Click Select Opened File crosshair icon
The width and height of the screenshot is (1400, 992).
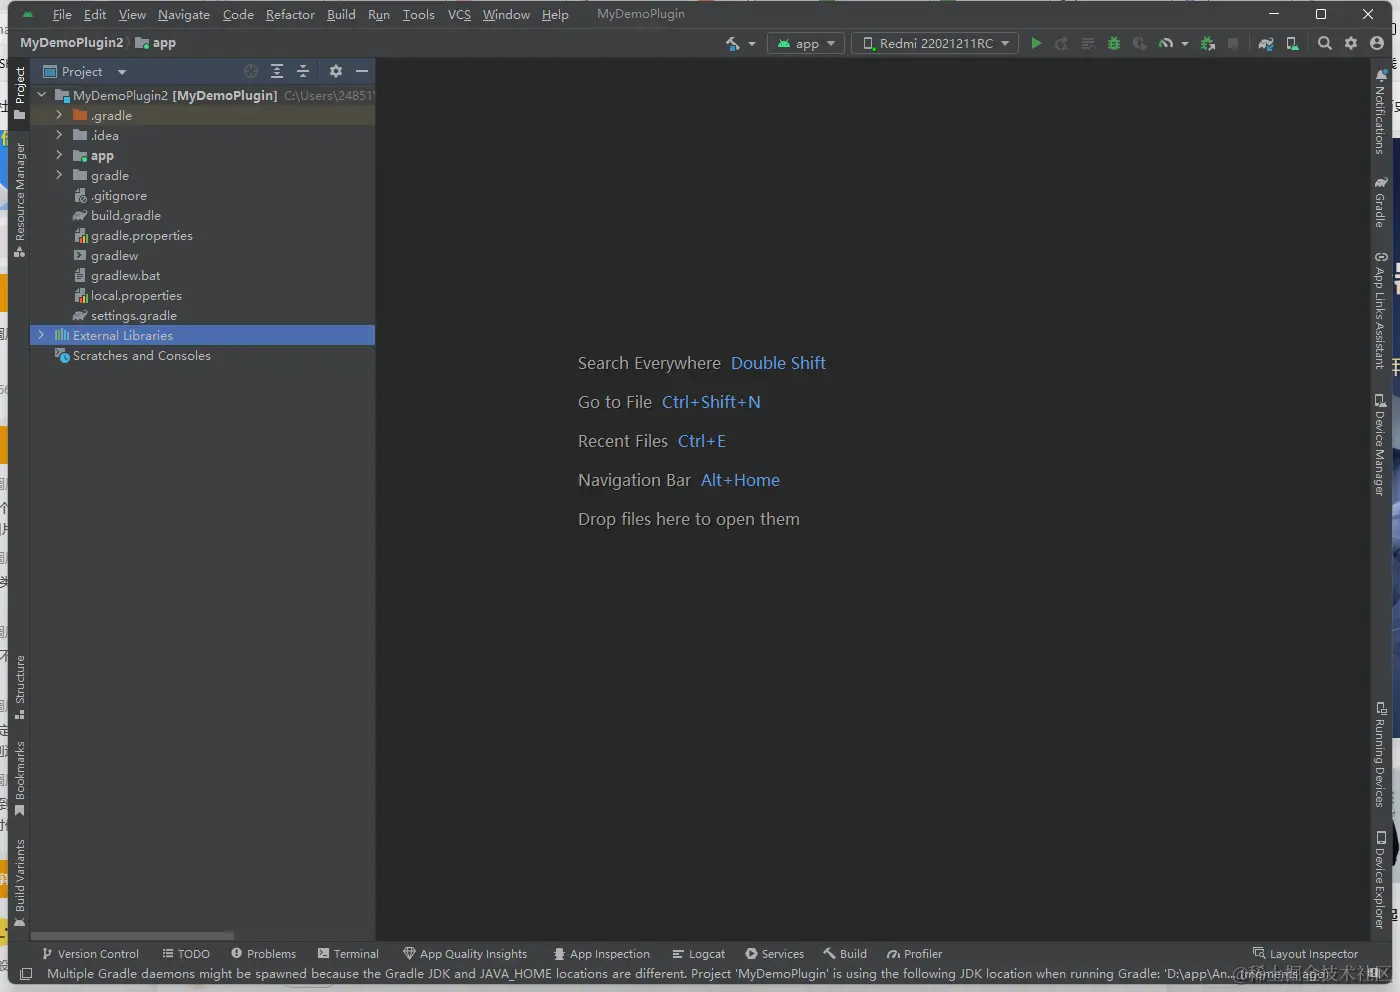point(251,71)
